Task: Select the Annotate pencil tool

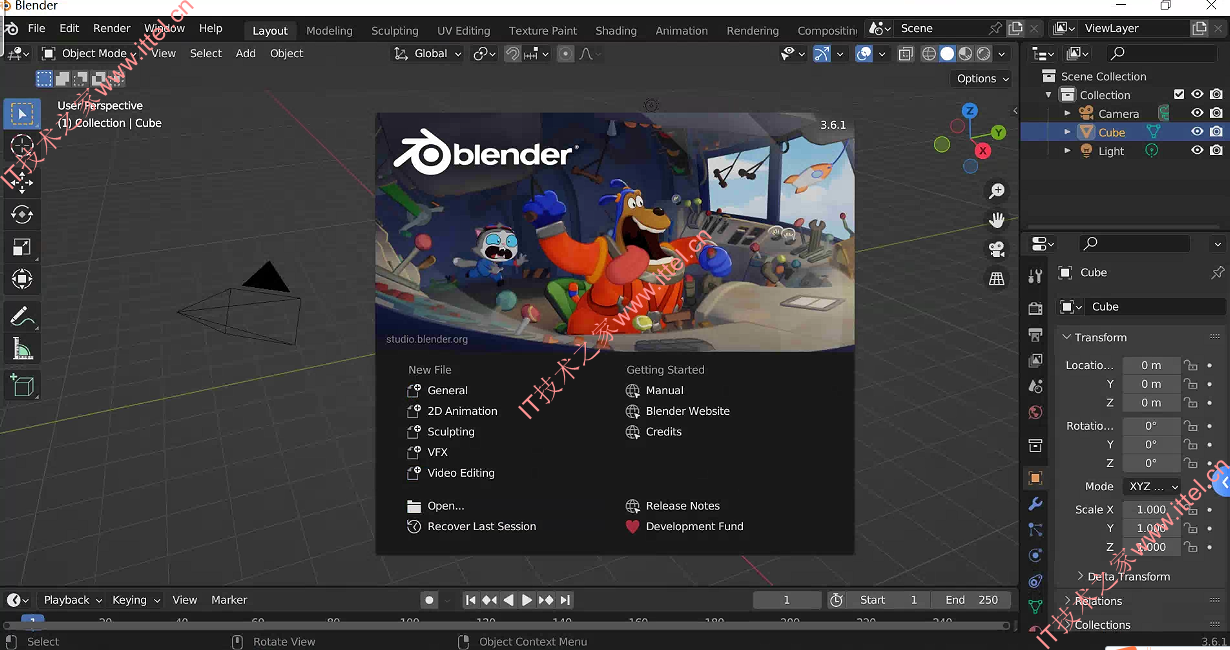Action: (22, 316)
